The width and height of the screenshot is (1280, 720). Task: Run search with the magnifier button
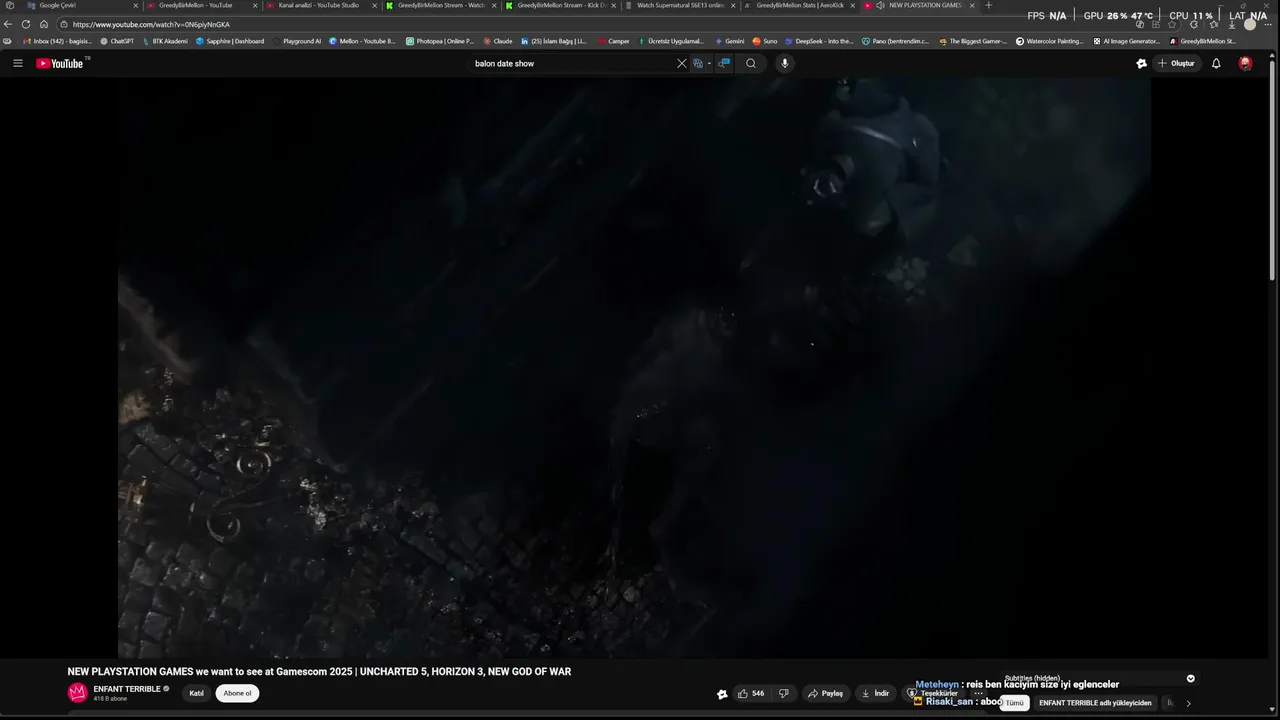click(751, 63)
